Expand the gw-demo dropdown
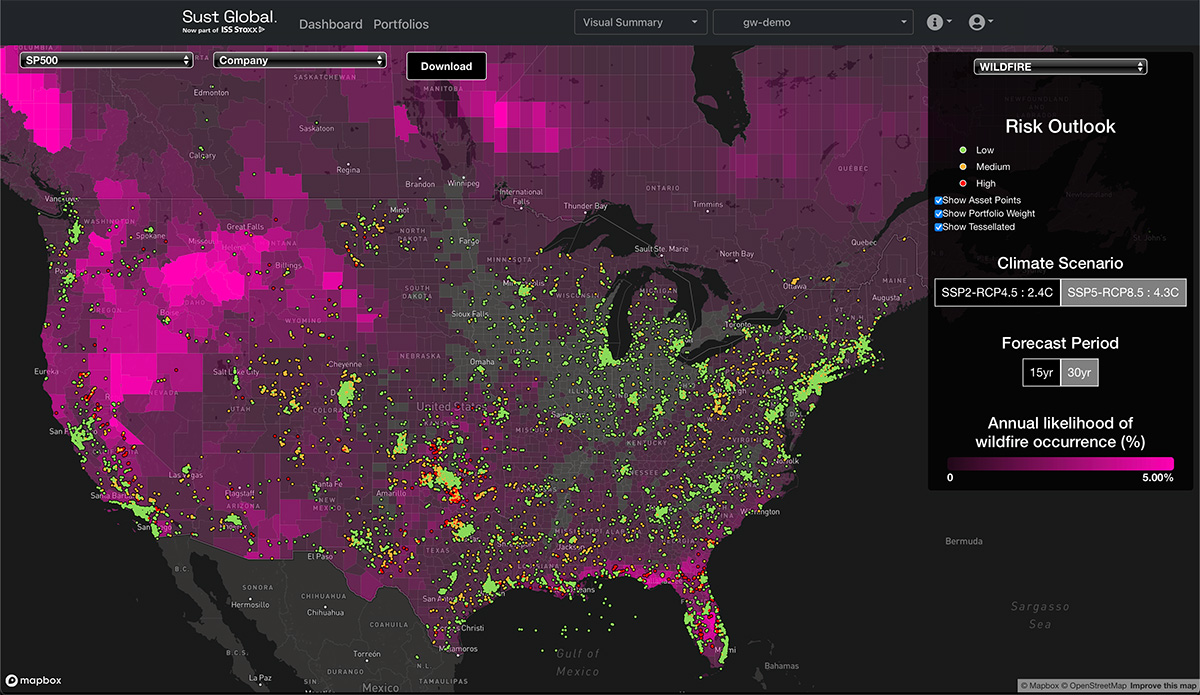This screenshot has width=1200, height=695. pyautogui.click(x=813, y=22)
